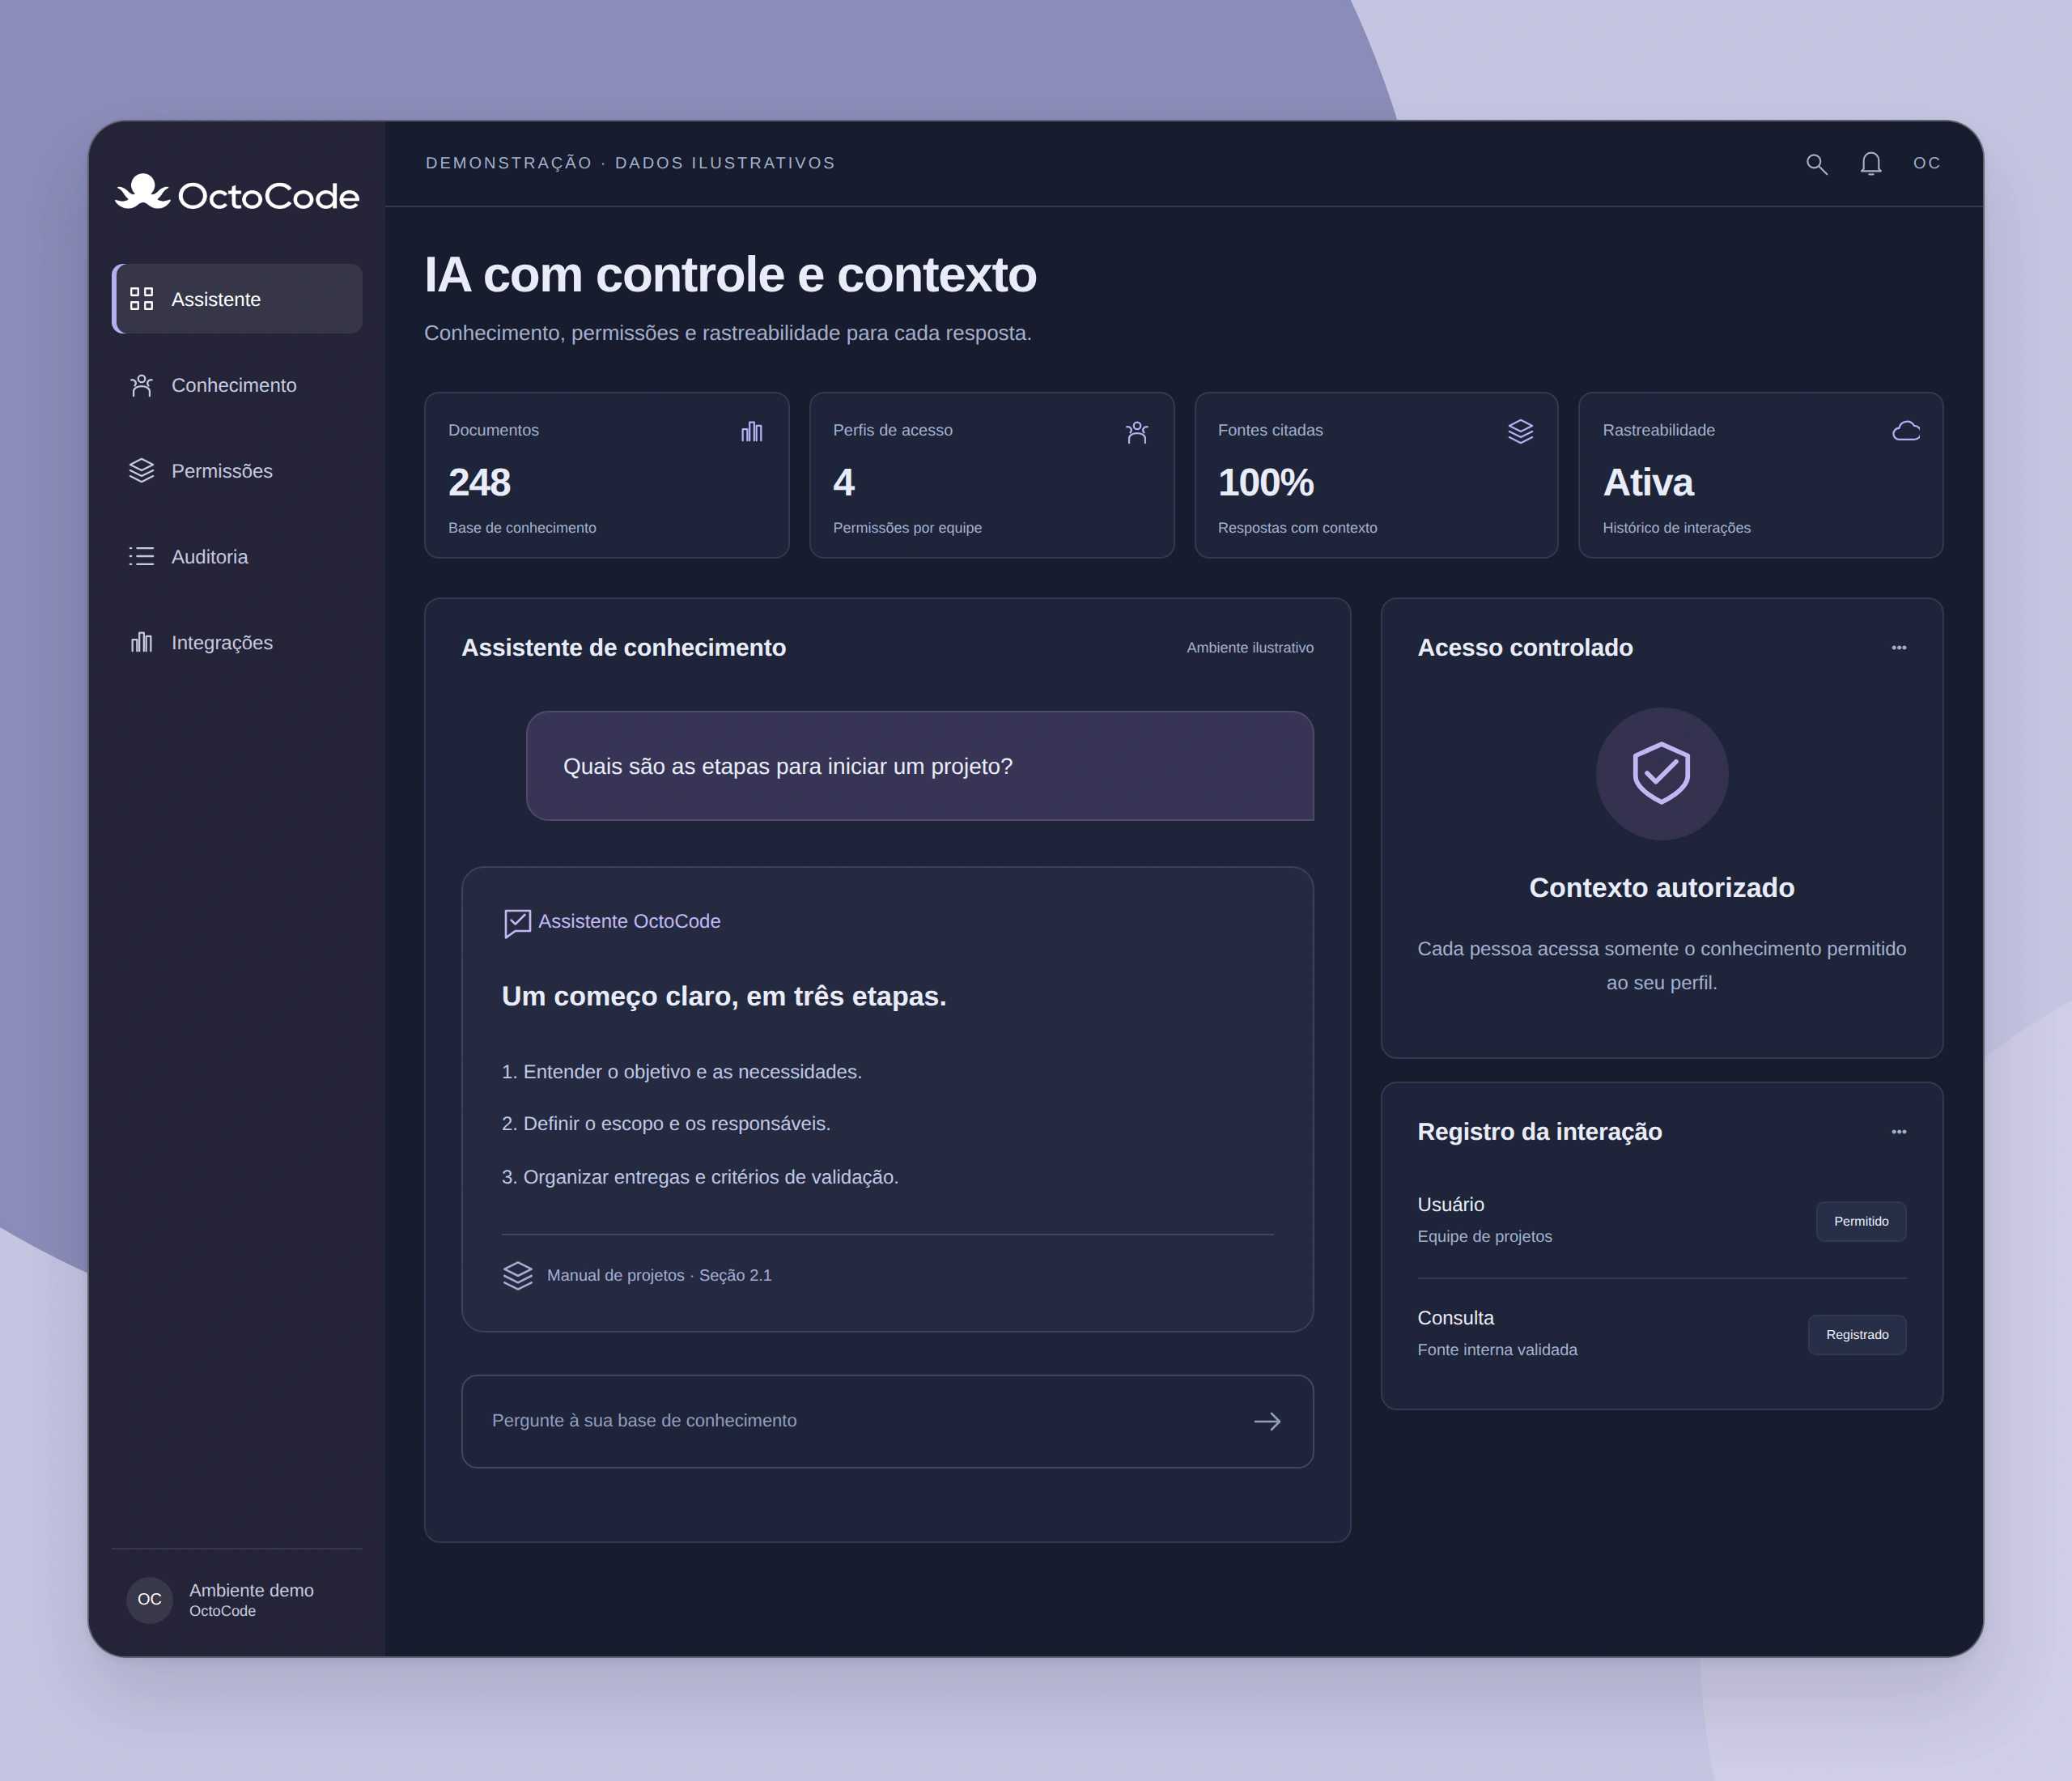Click the cloud icon on Rastreabilidade card
The width and height of the screenshot is (2072, 1781).
coord(1906,431)
